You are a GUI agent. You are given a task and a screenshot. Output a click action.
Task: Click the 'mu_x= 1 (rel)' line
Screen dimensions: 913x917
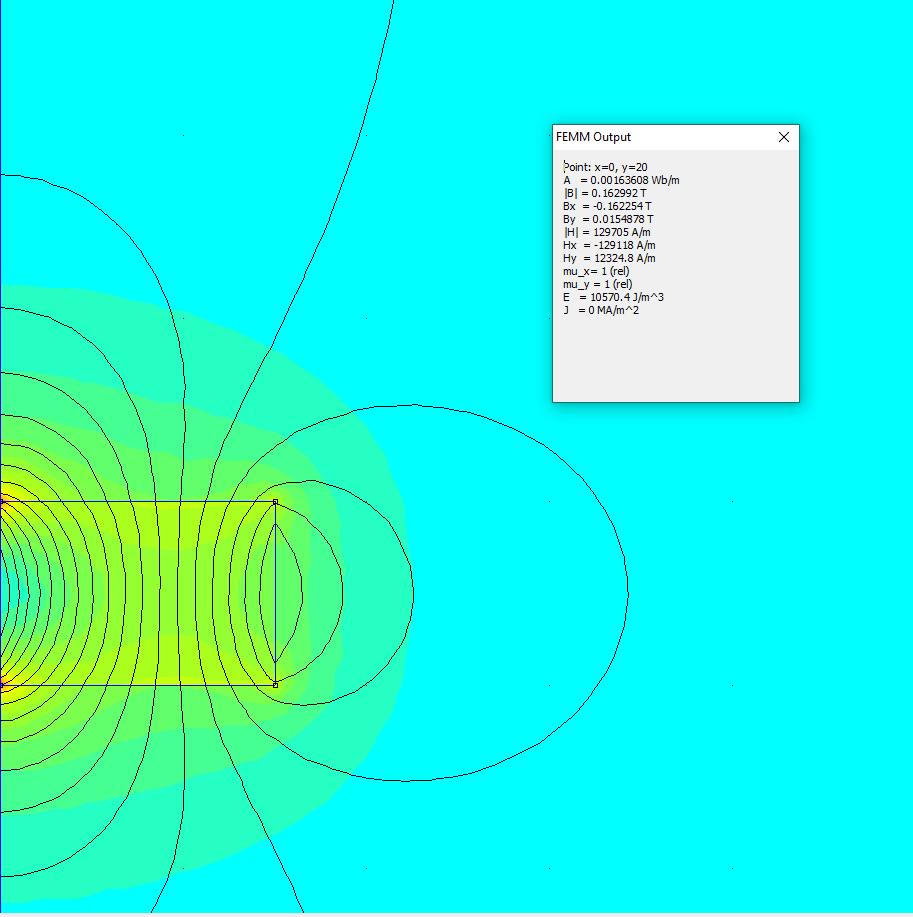click(x=596, y=271)
